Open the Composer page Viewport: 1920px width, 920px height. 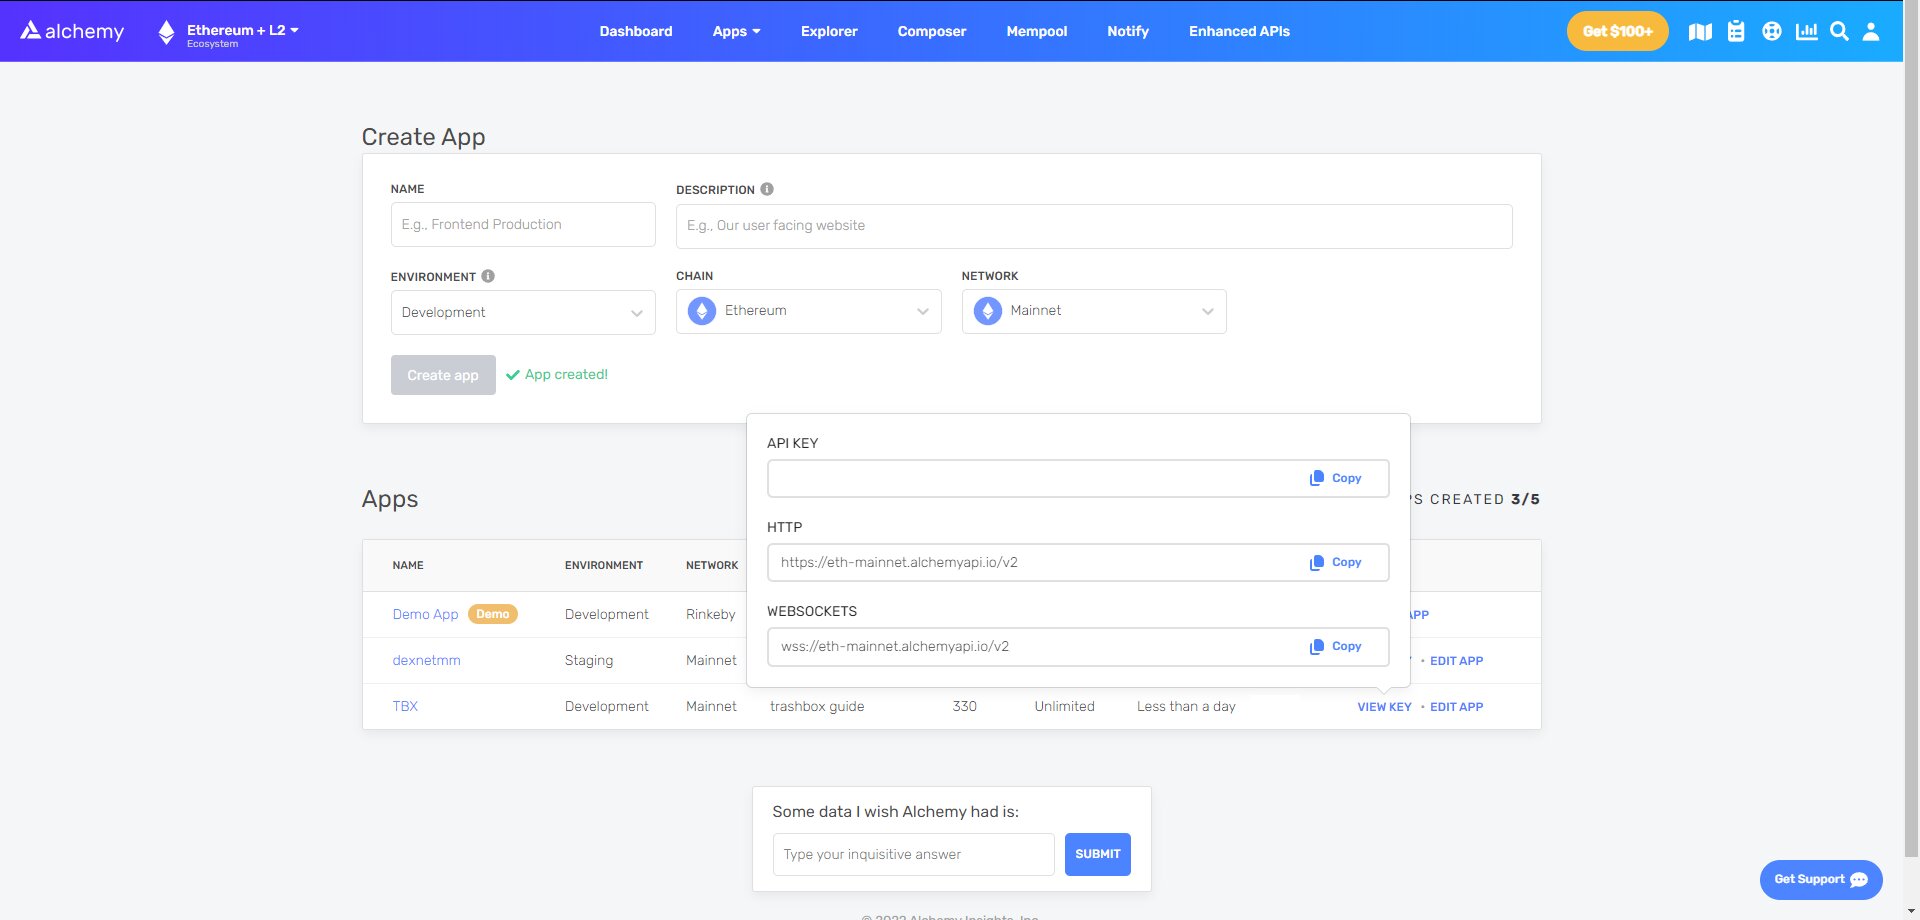(932, 31)
